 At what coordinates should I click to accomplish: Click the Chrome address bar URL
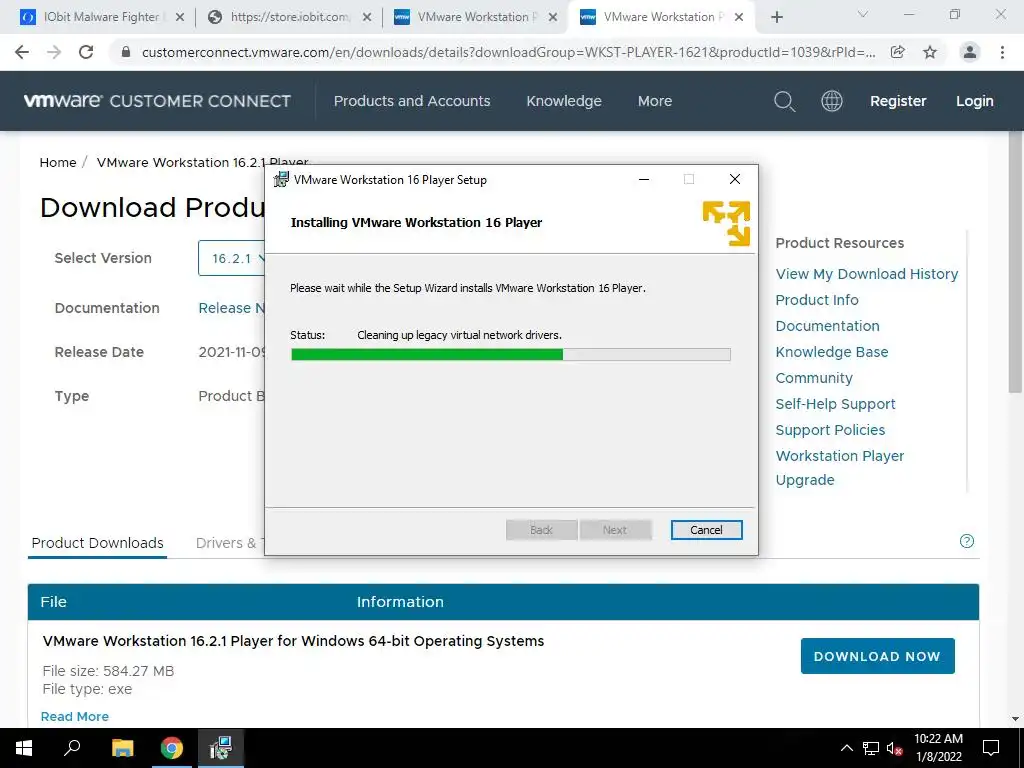click(509, 52)
